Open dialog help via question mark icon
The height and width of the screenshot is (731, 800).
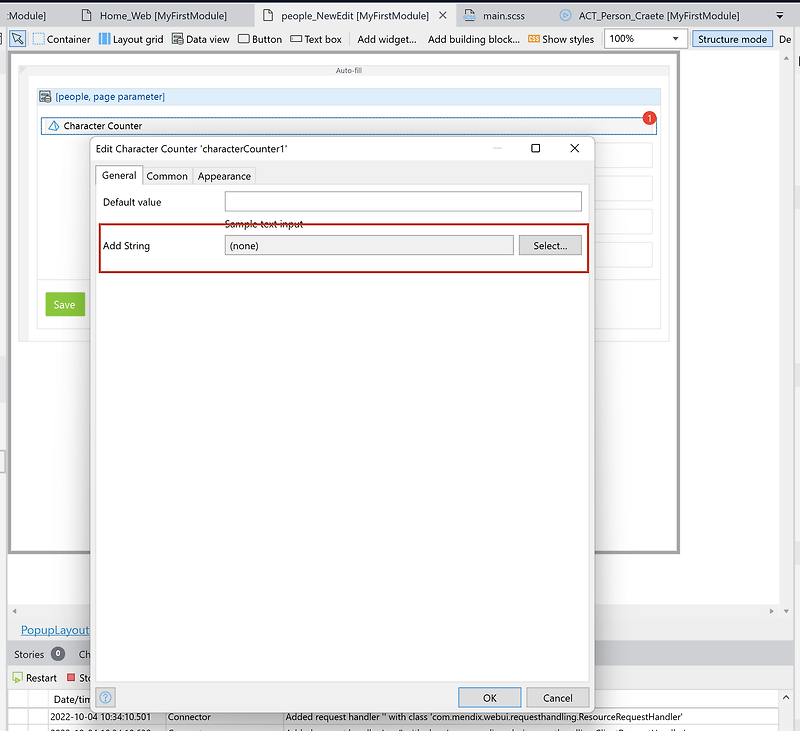[x=105, y=697]
